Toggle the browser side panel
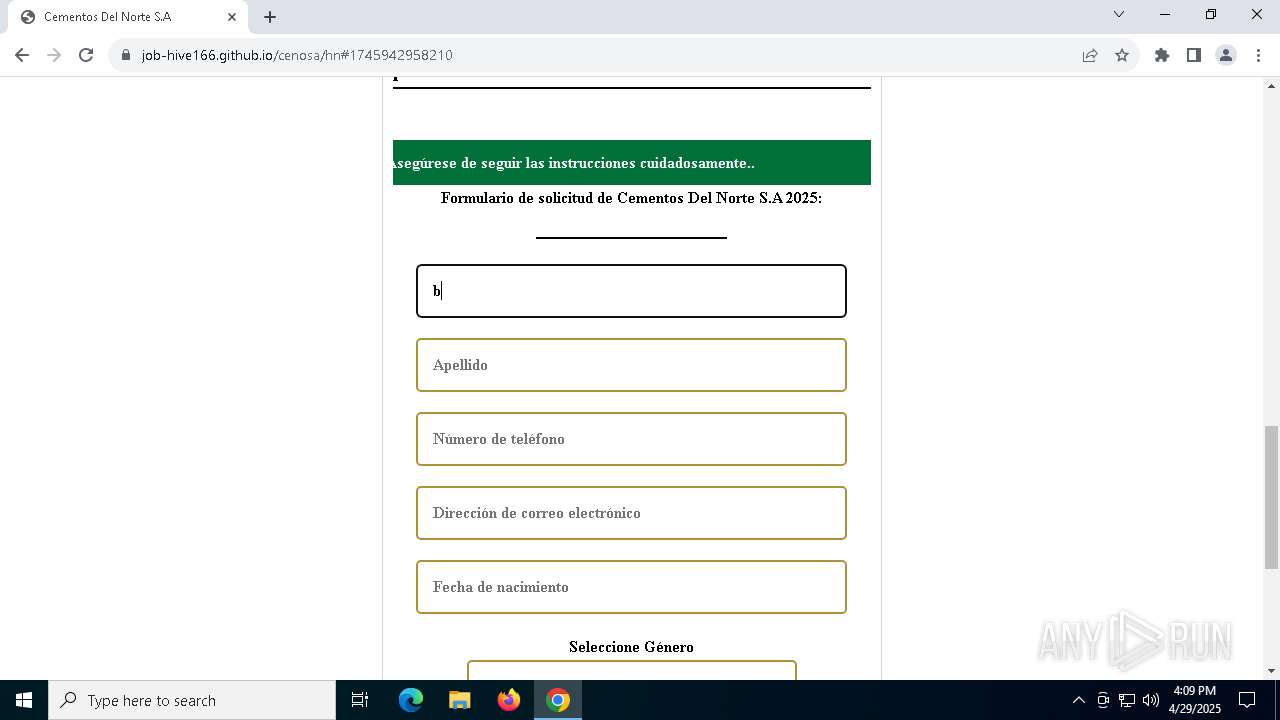The image size is (1280, 720). (x=1194, y=55)
